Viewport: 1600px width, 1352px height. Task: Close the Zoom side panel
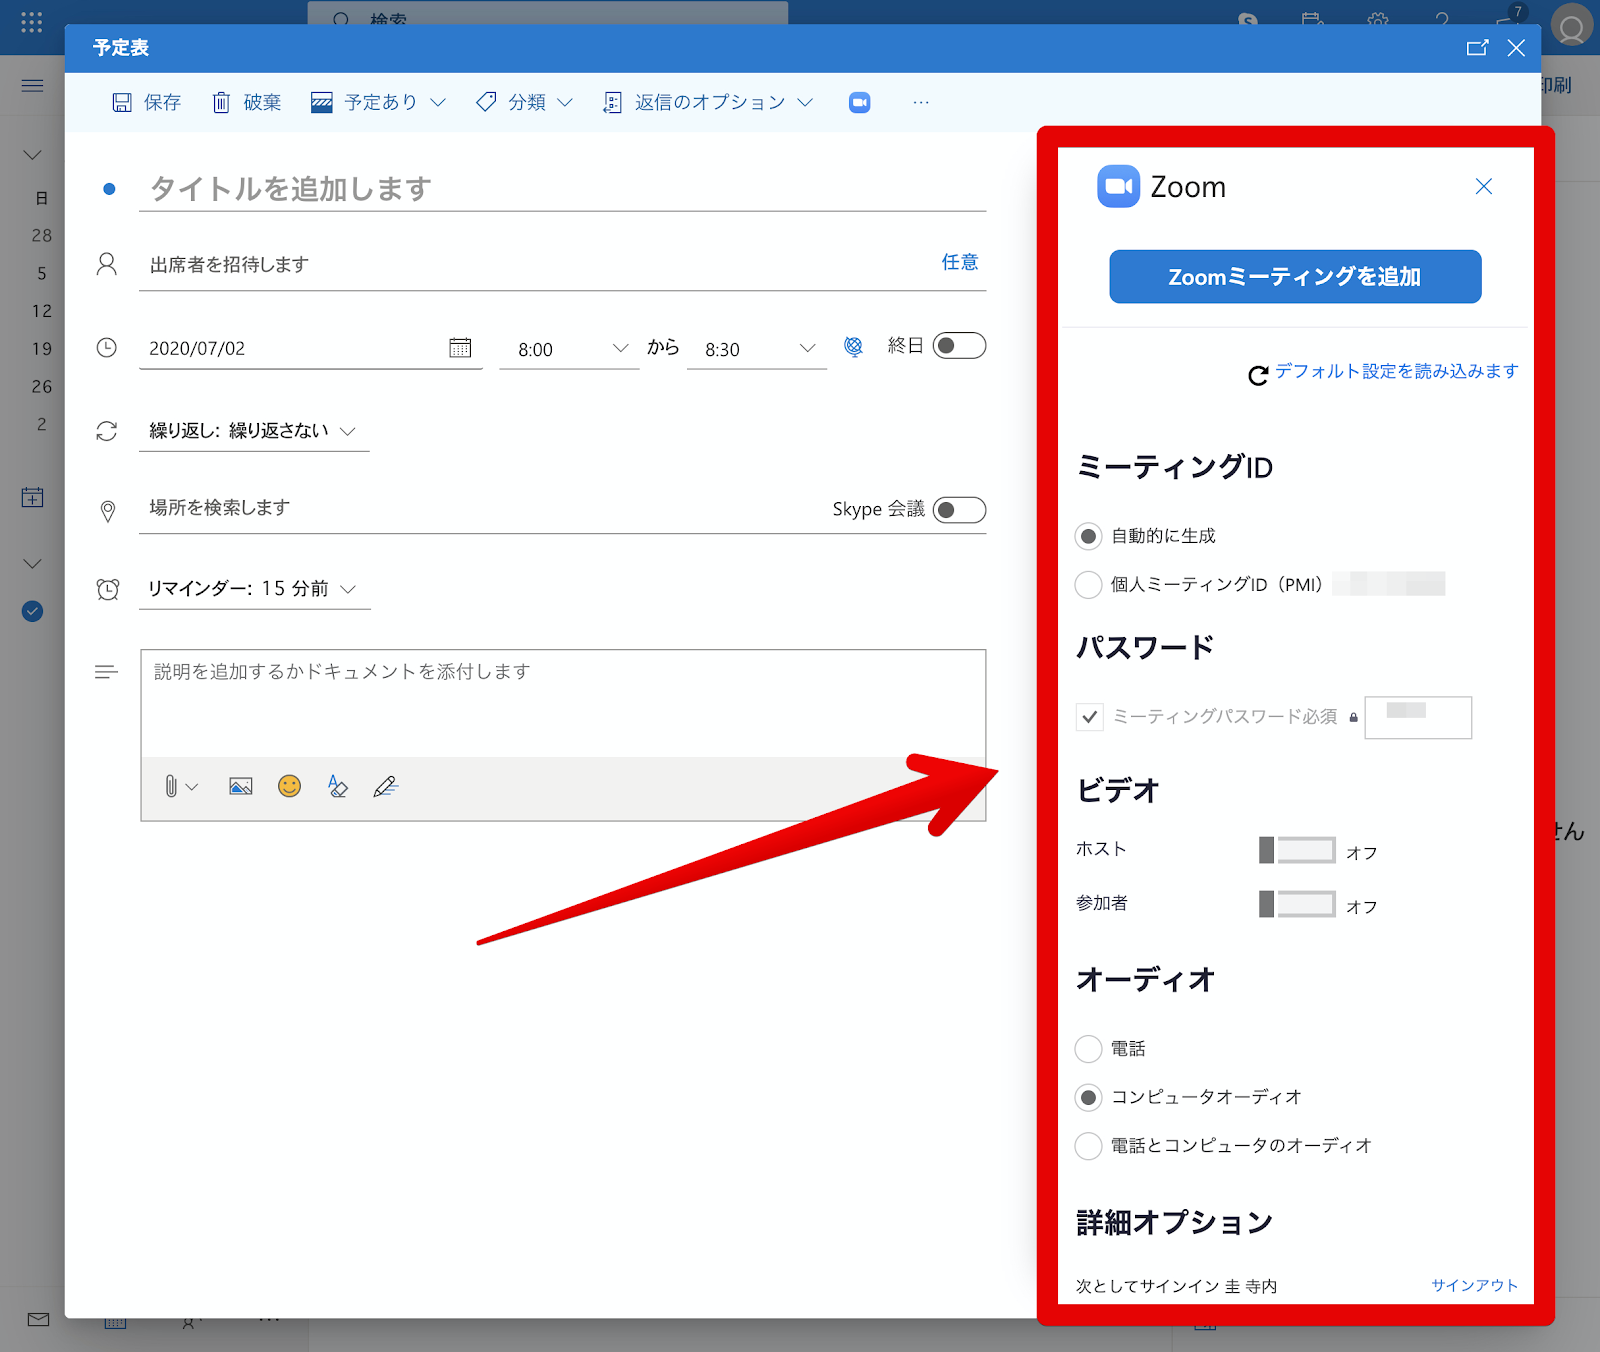pyautogui.click(x=1484, y=186)
